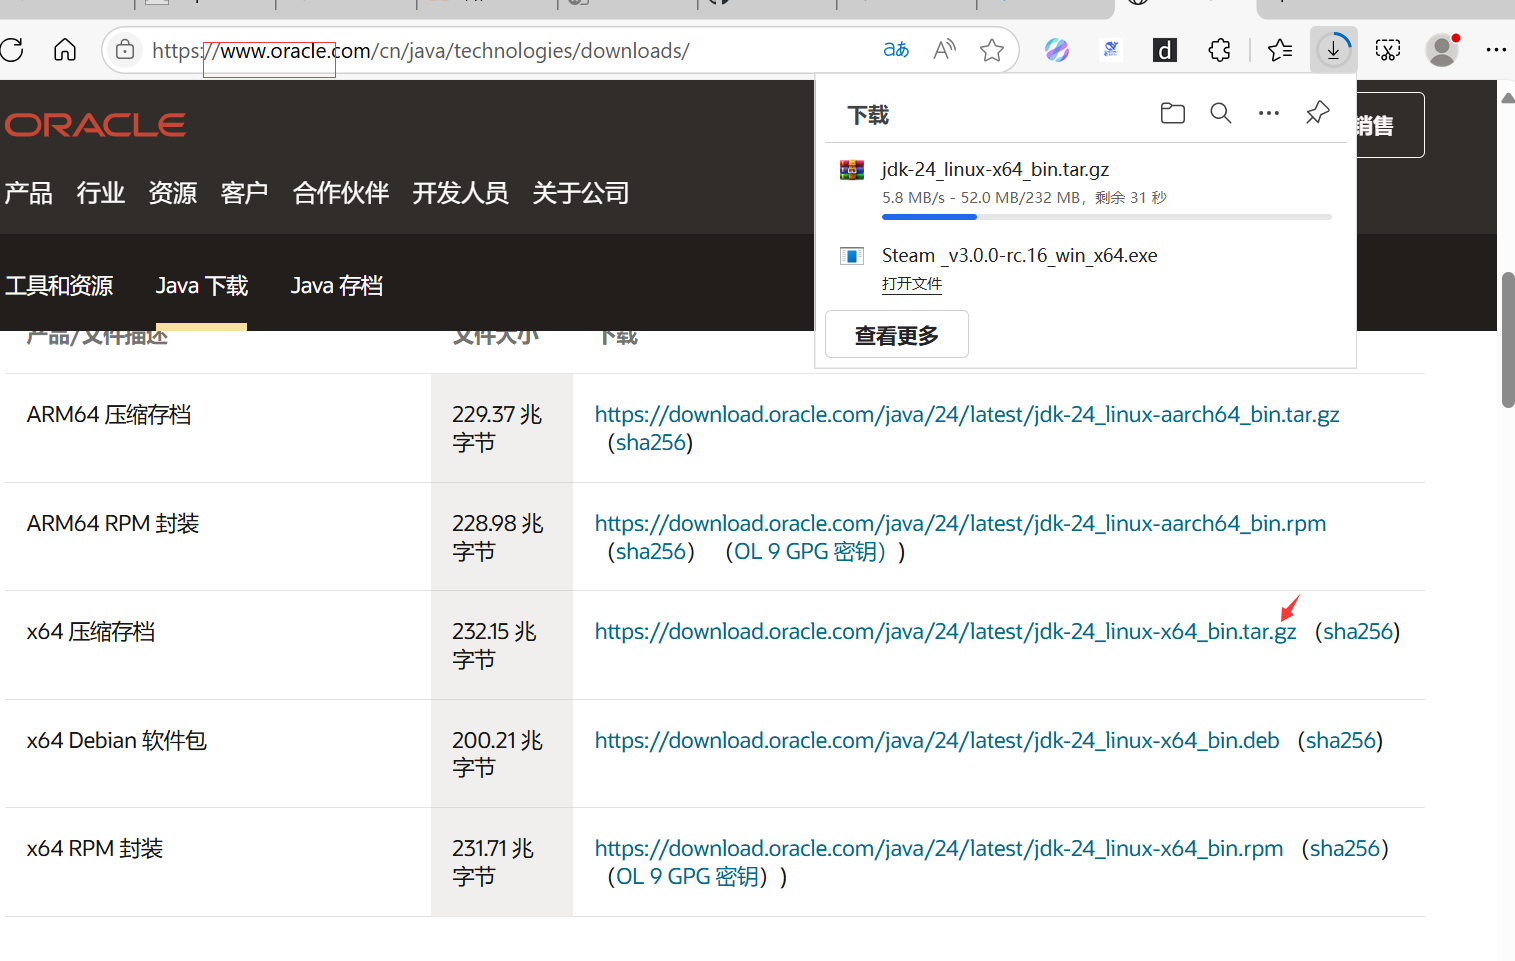Click 打开文件 link for Steam exe

(912, 284)
